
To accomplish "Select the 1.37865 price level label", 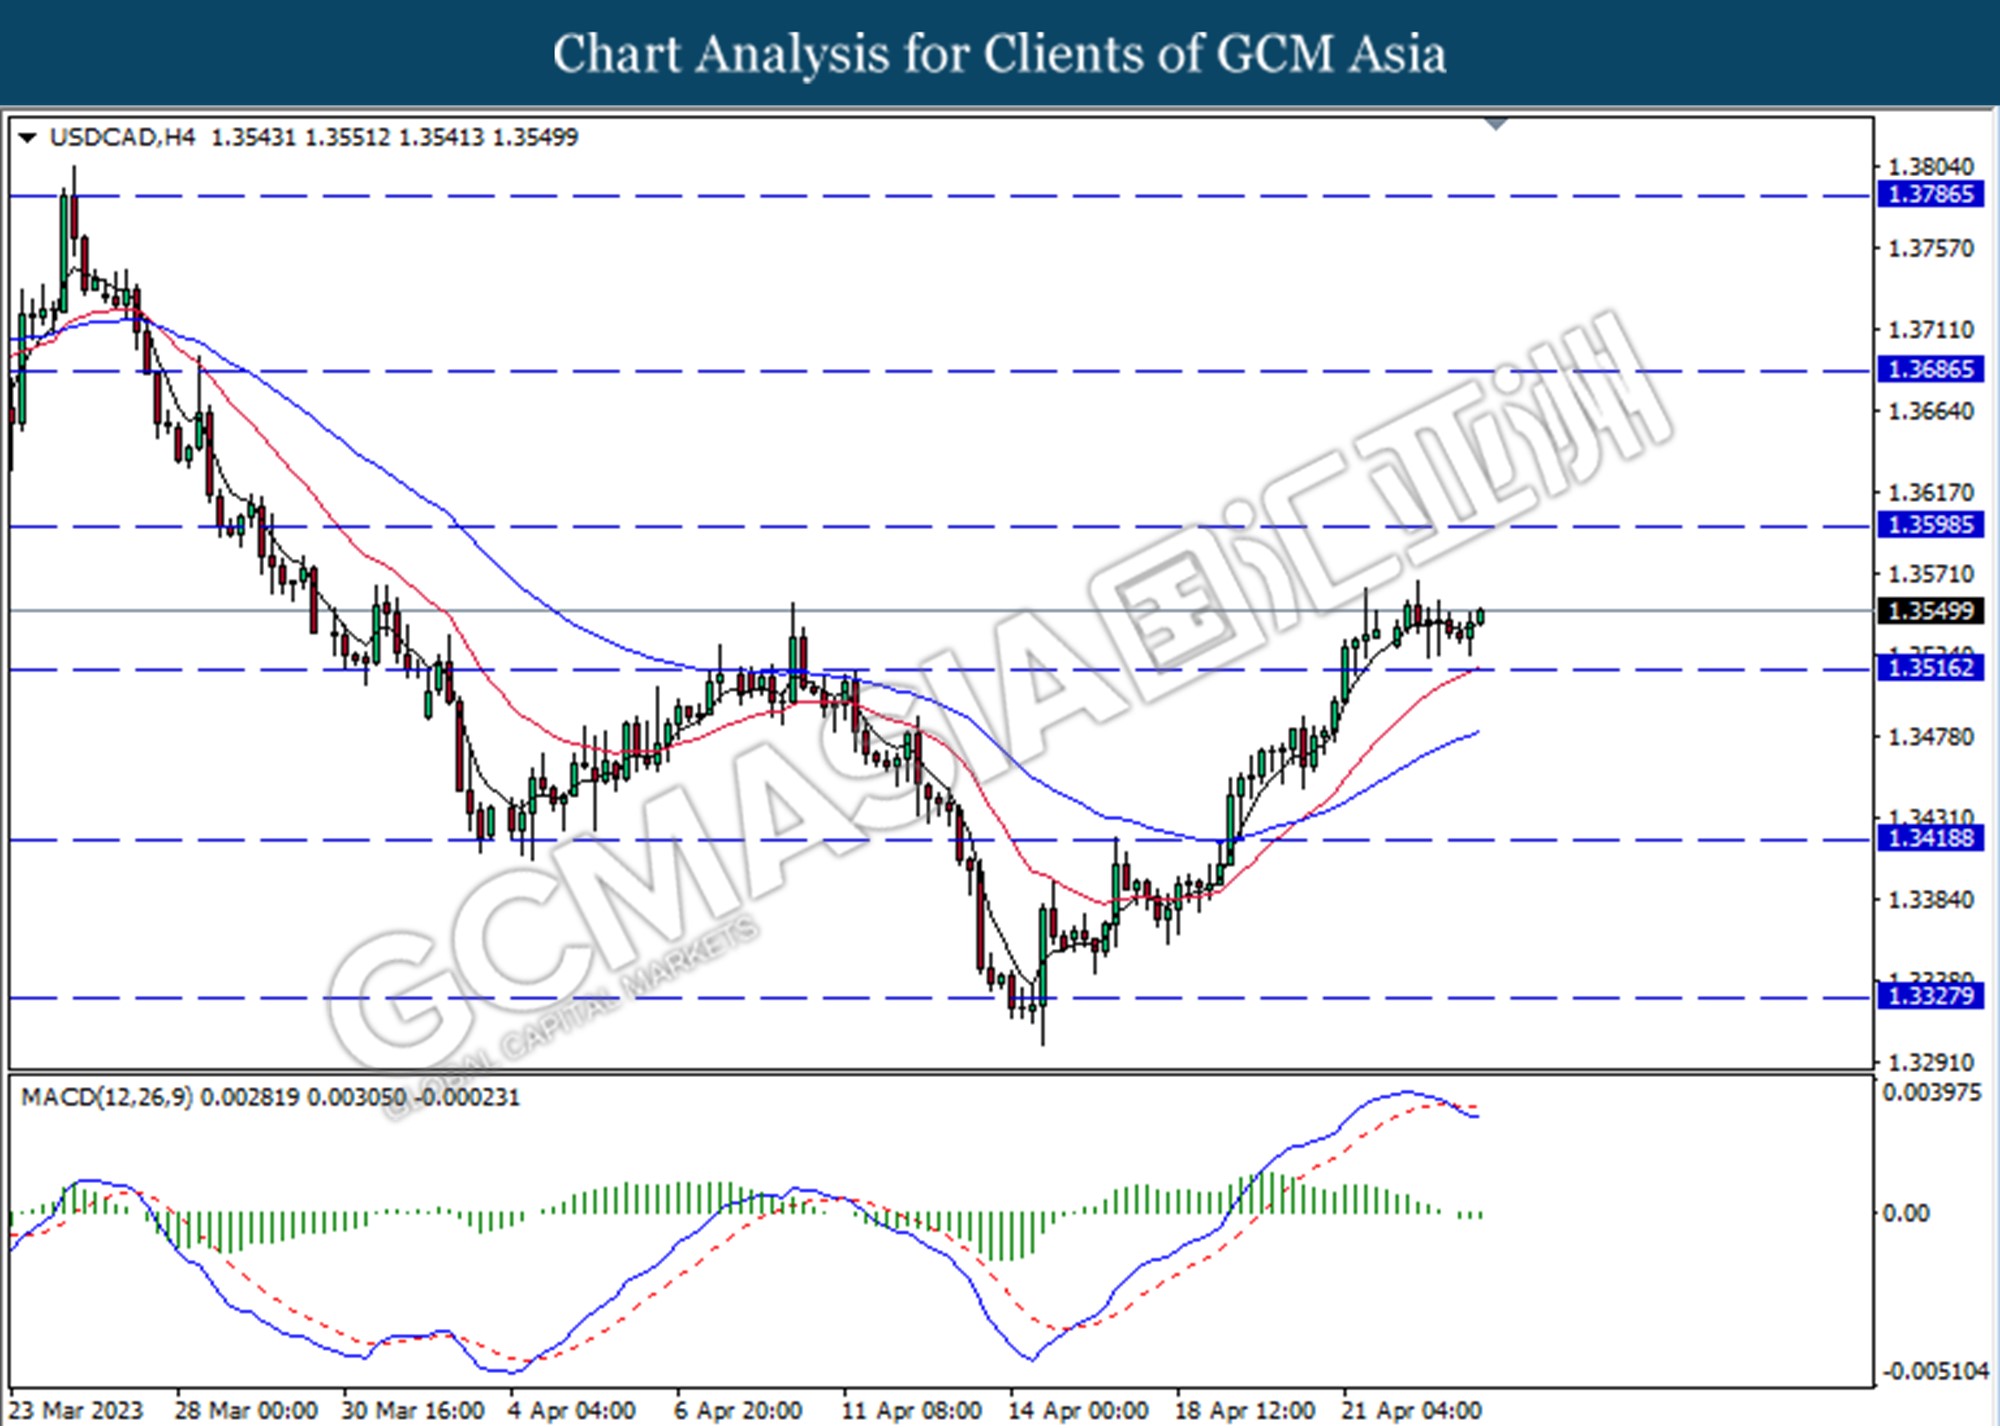I will (1930, 194).
